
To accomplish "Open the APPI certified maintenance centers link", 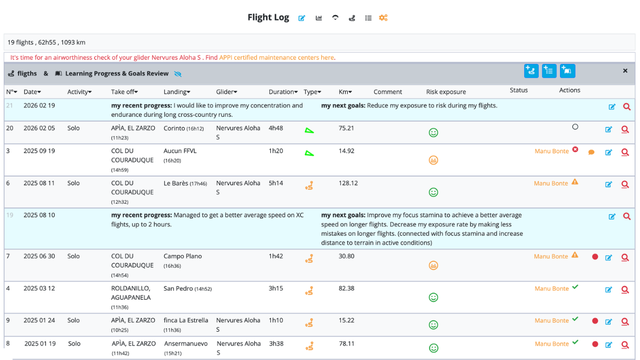I will [x=276, y=58].
